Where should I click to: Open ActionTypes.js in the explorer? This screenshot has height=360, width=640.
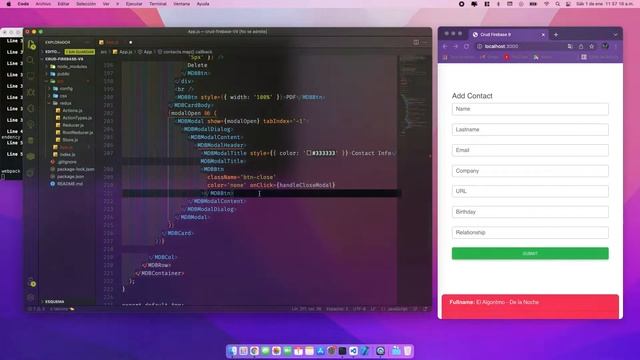click(x=77, y=118)
